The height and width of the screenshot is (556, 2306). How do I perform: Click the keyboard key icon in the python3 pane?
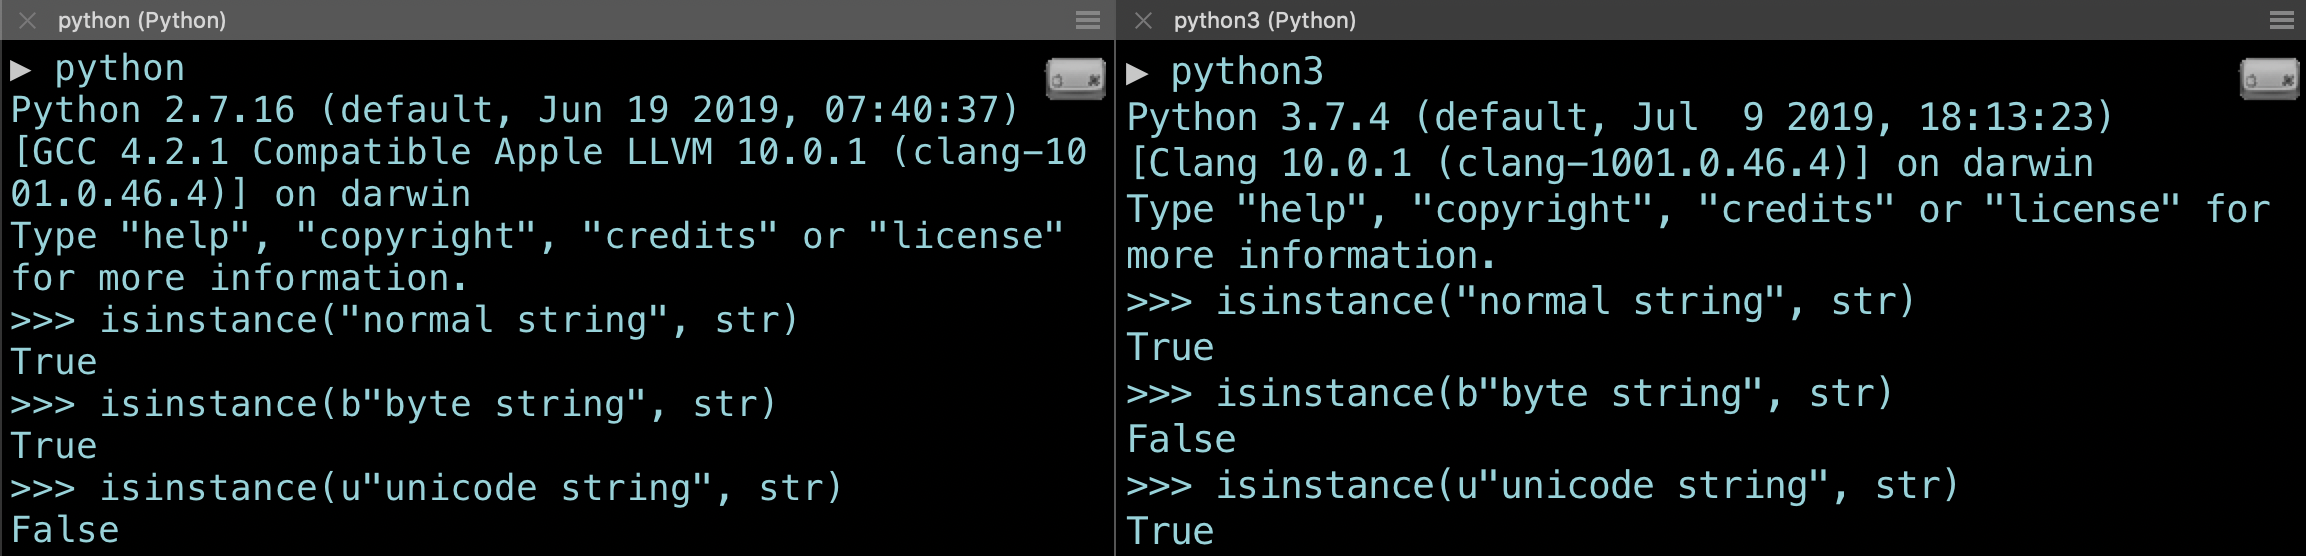(2269, 79)
